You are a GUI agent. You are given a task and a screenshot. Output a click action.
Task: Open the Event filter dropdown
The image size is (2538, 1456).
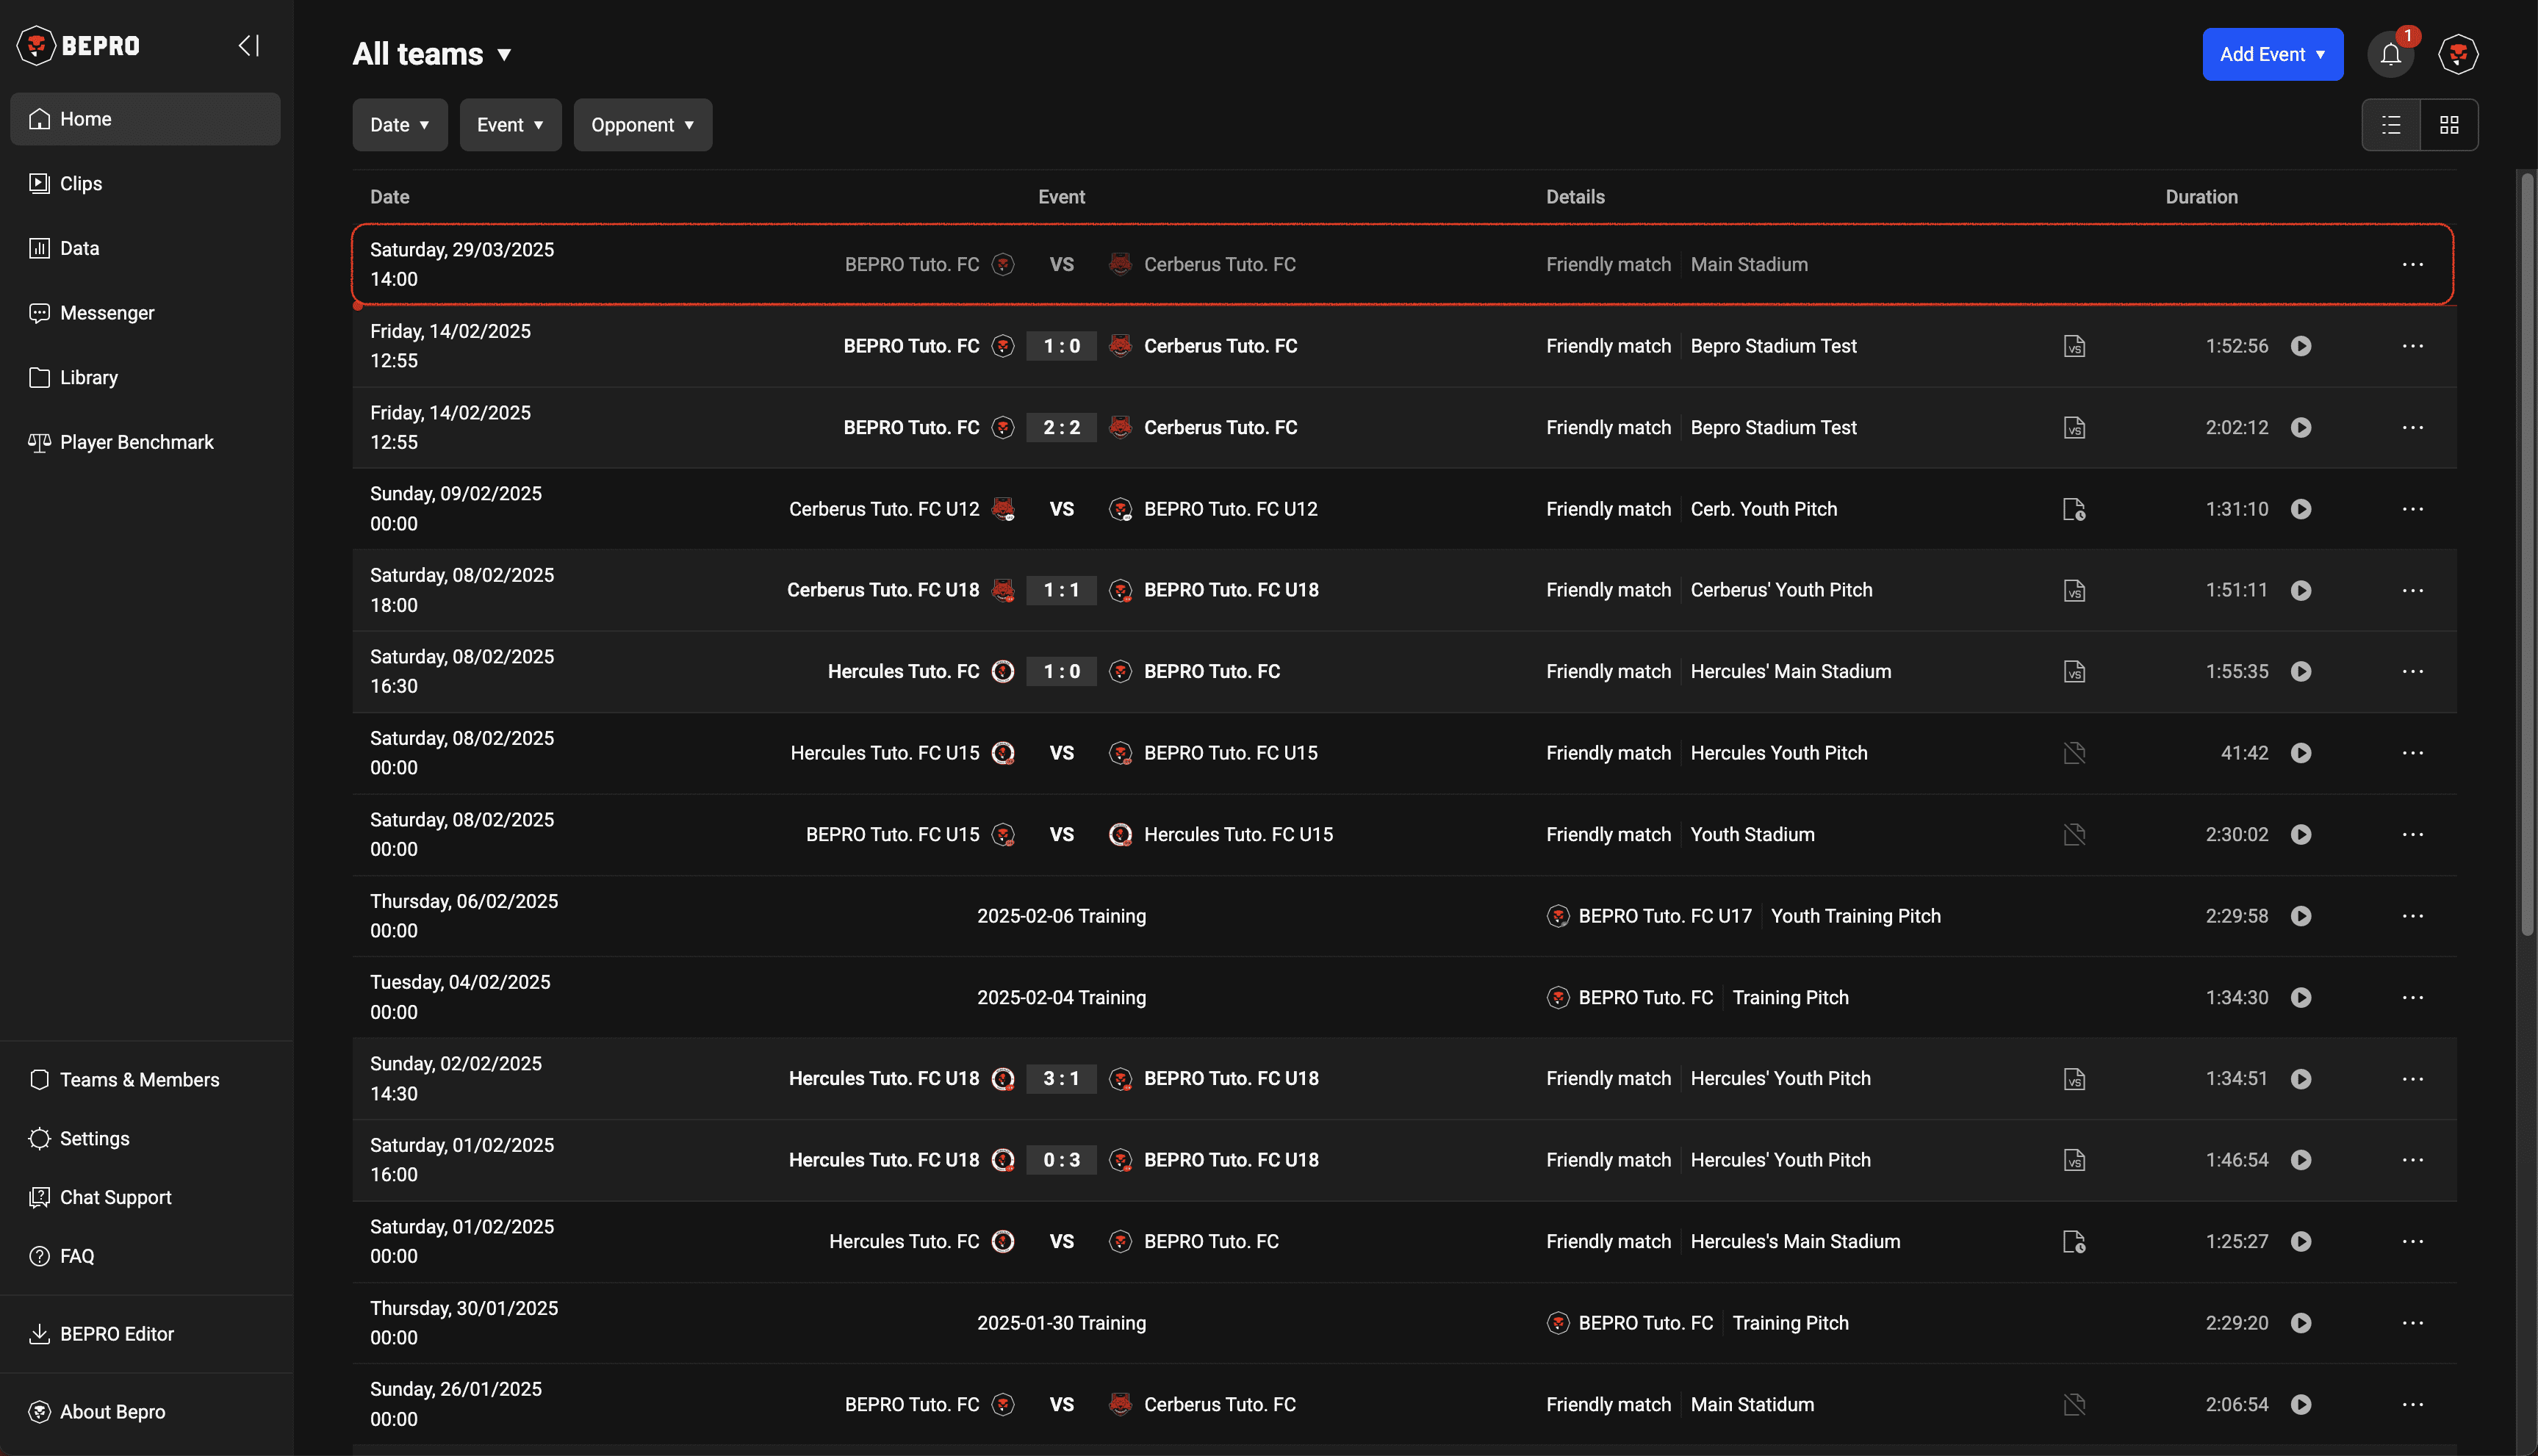(x=510, y=125)
